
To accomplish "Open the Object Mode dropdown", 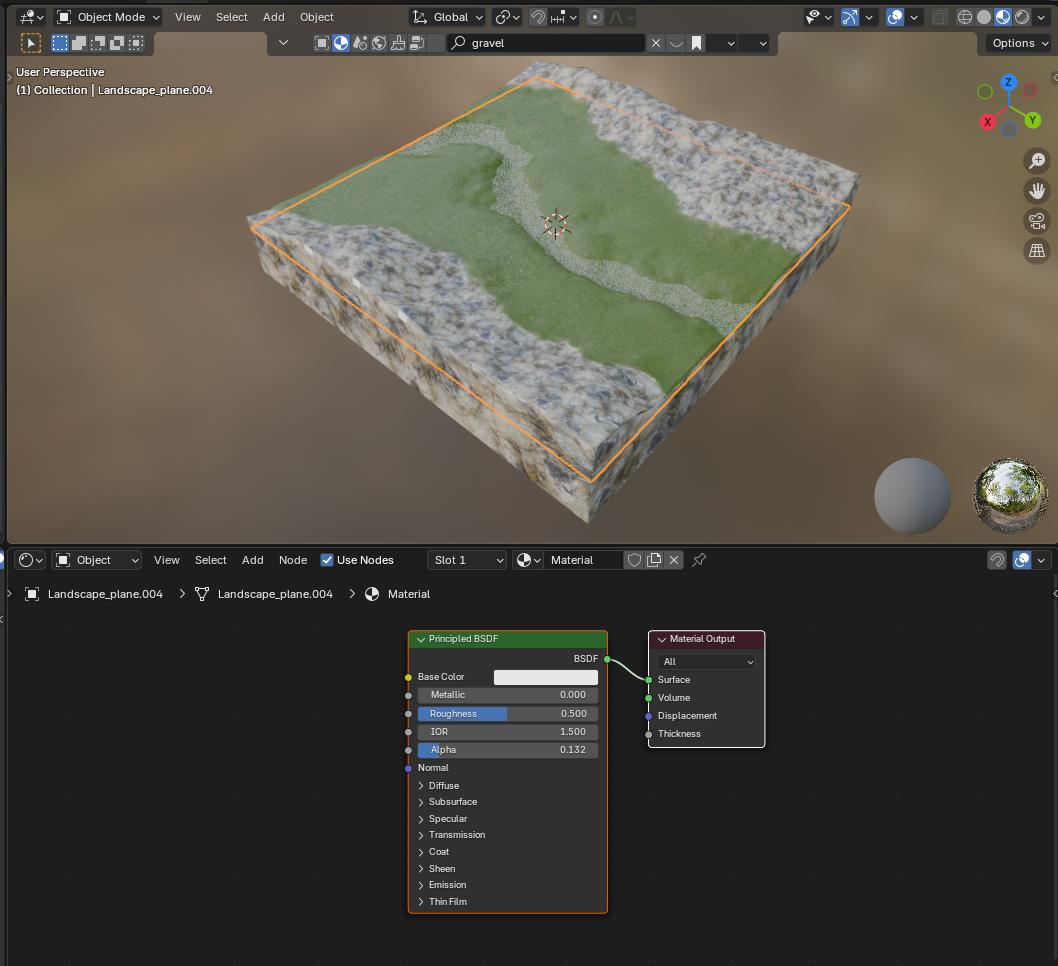I will 108,17.
